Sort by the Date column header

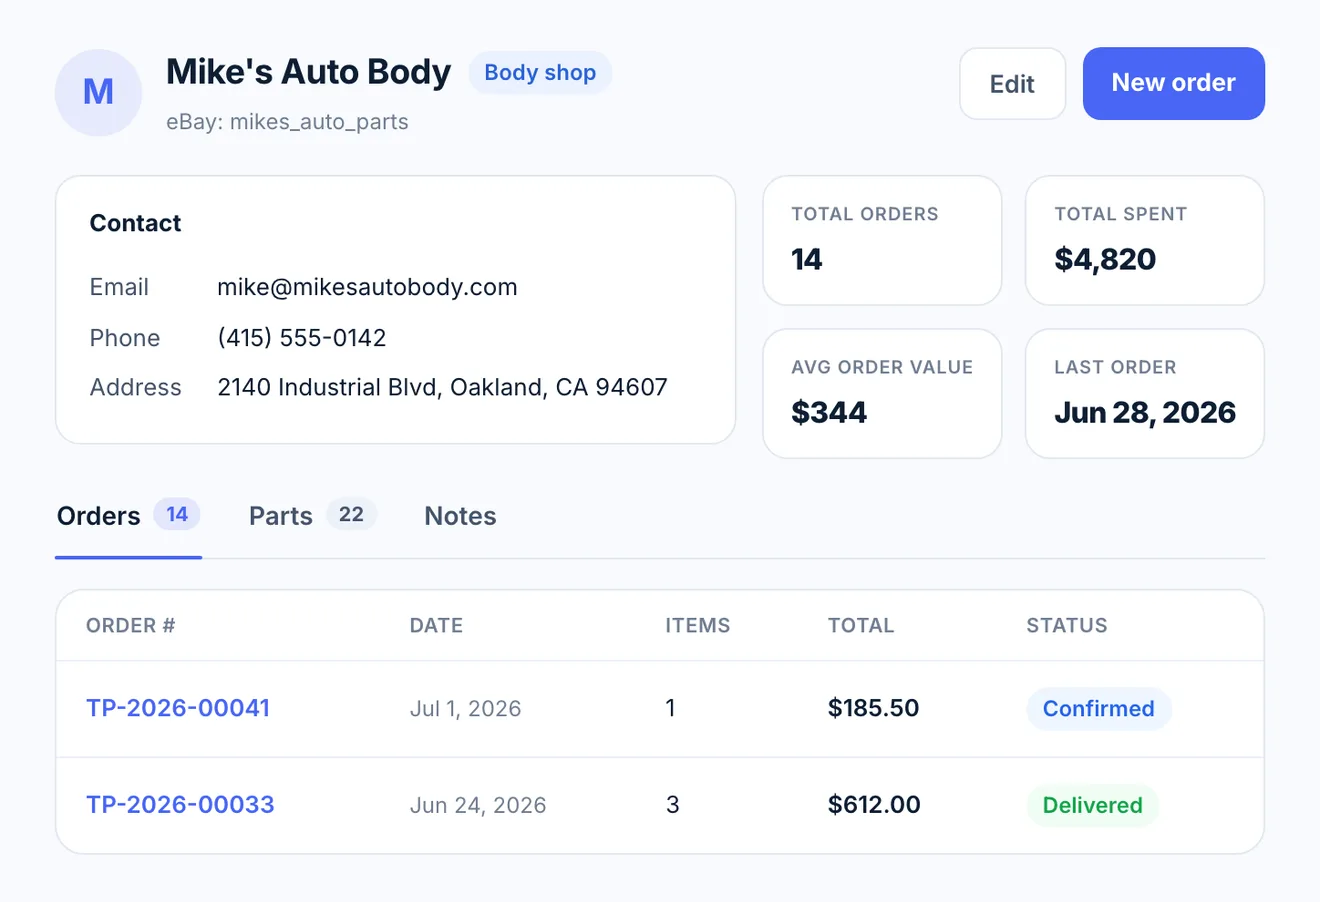[436, 626]
